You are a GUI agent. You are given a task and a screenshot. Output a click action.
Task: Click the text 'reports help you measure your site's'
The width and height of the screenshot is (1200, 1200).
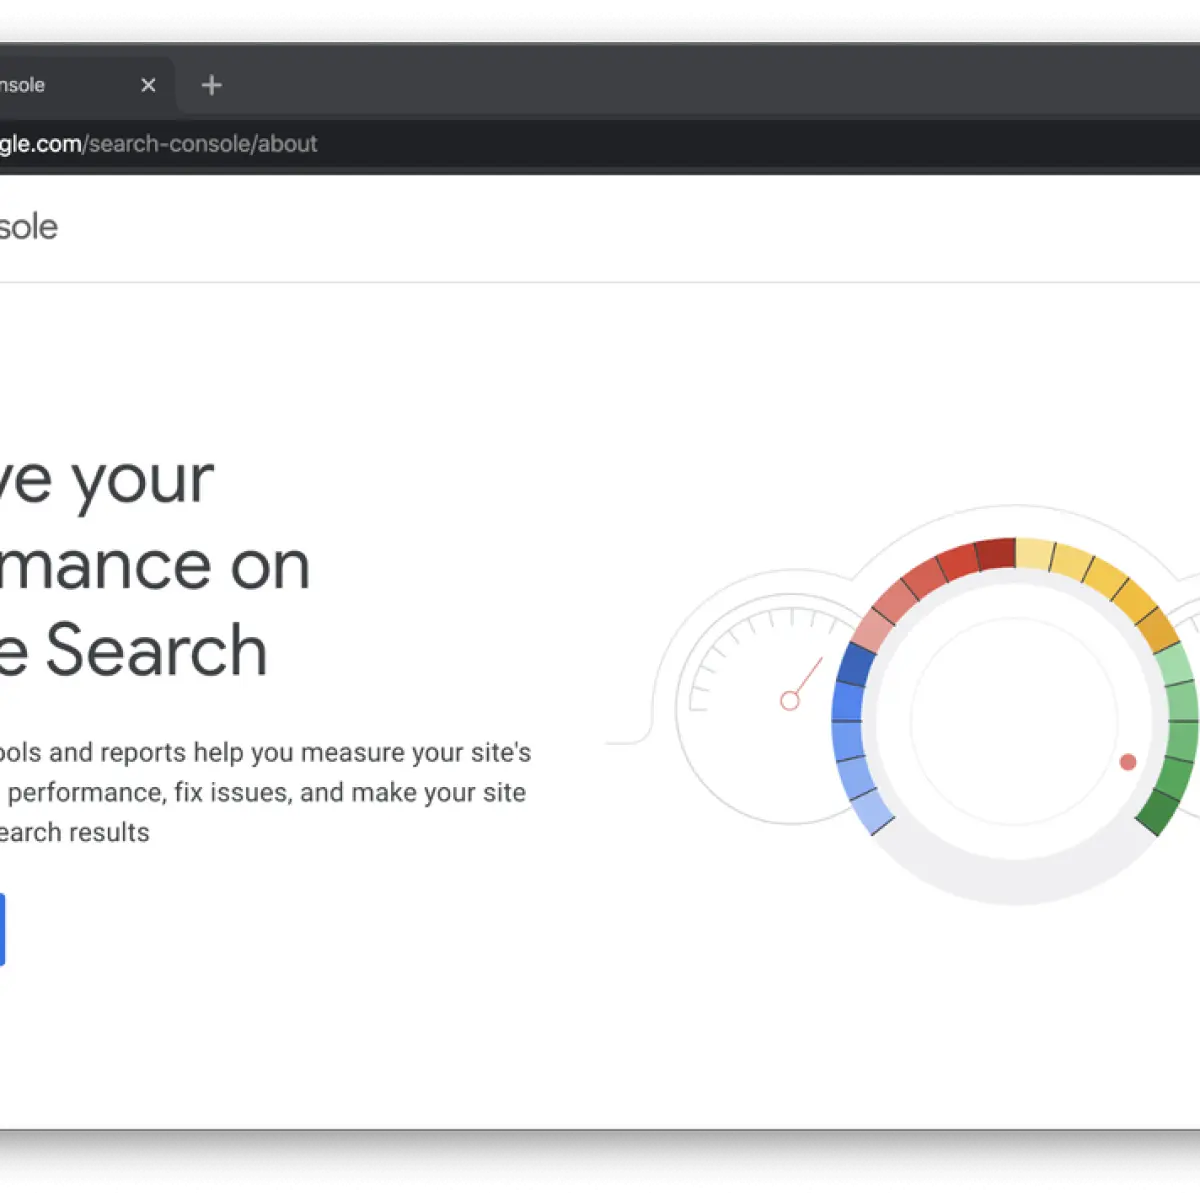[x=320, y=752]
